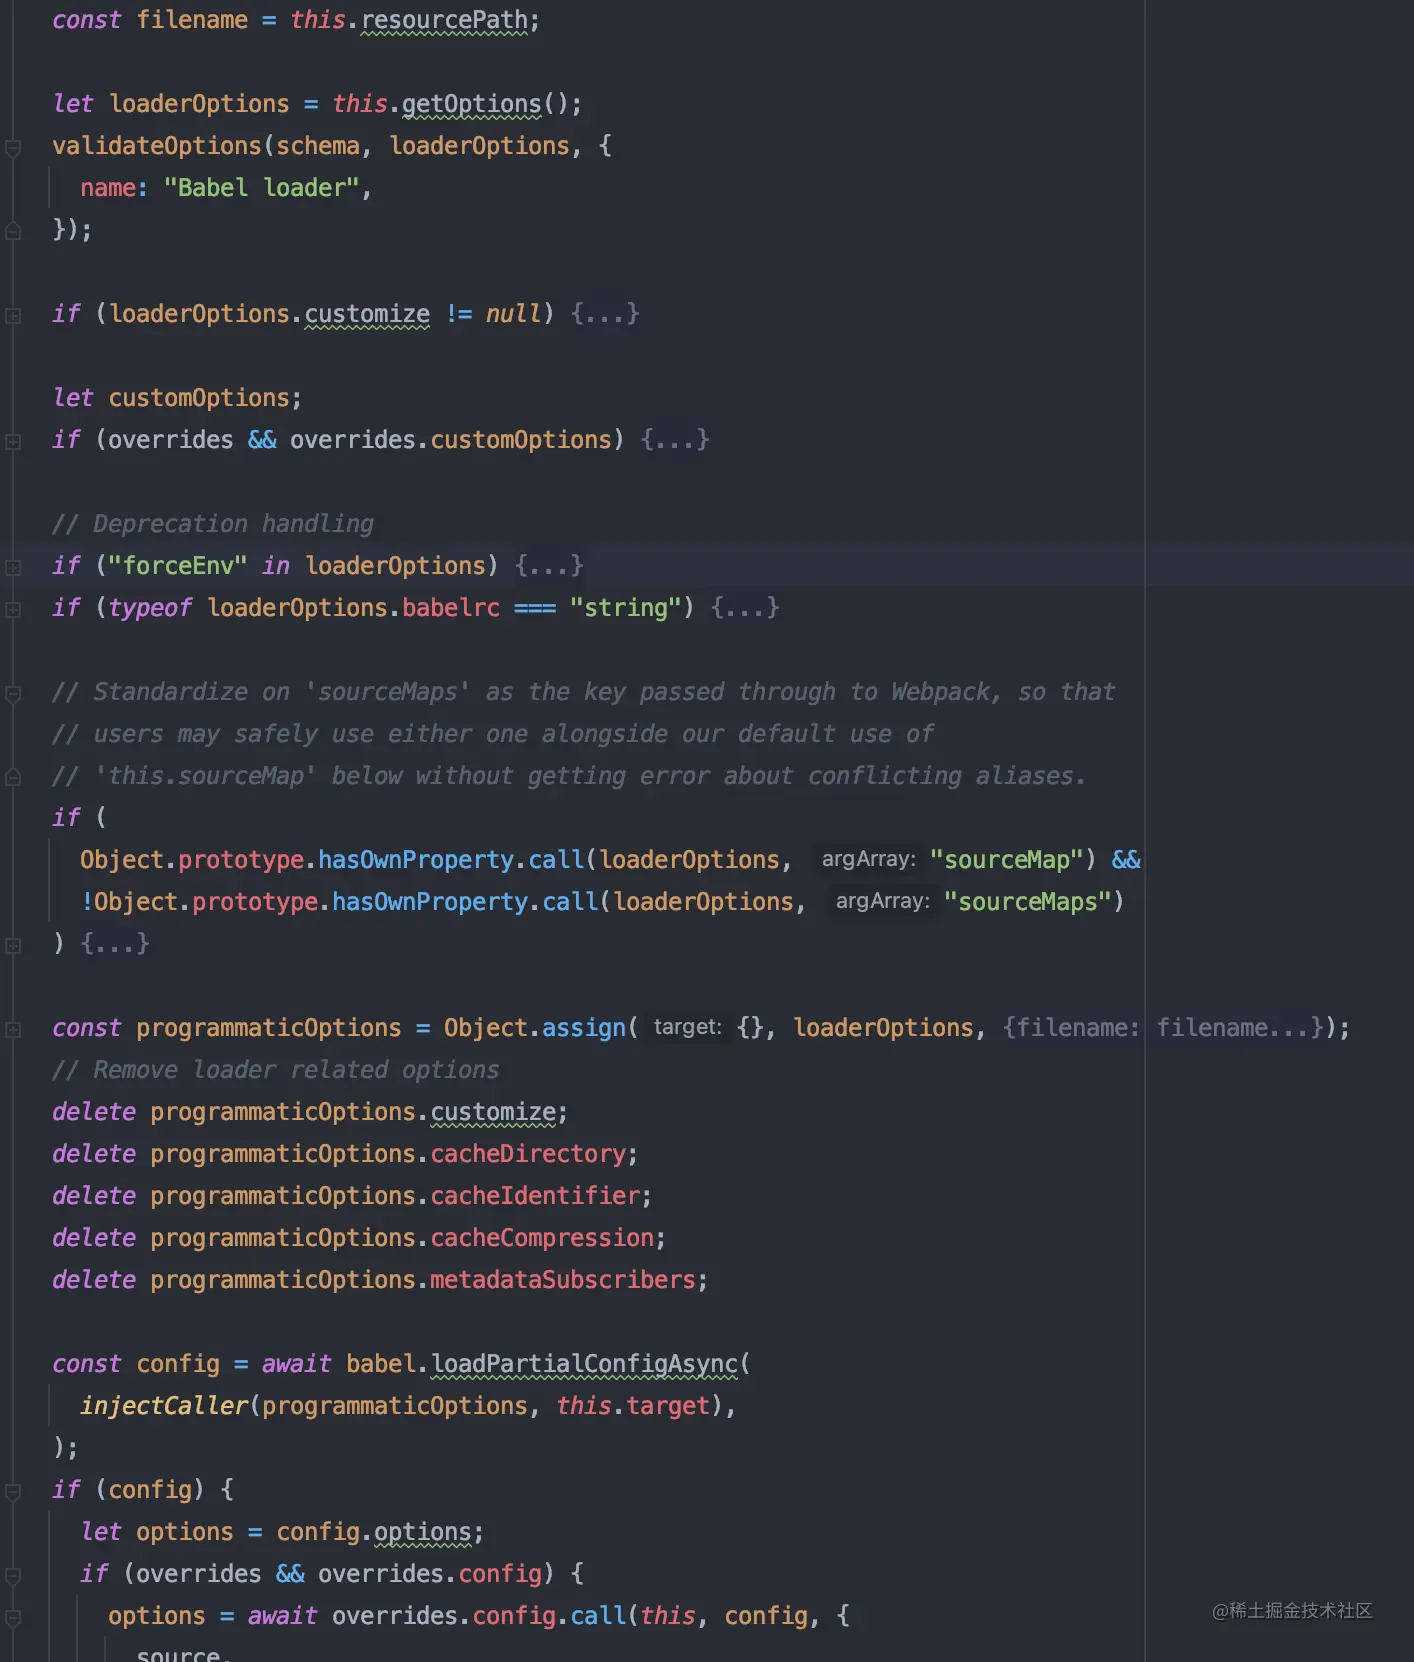Click fold end marker at 'conflicting aliases' comment
The image size is (1414, 1662).
[13, 777]
